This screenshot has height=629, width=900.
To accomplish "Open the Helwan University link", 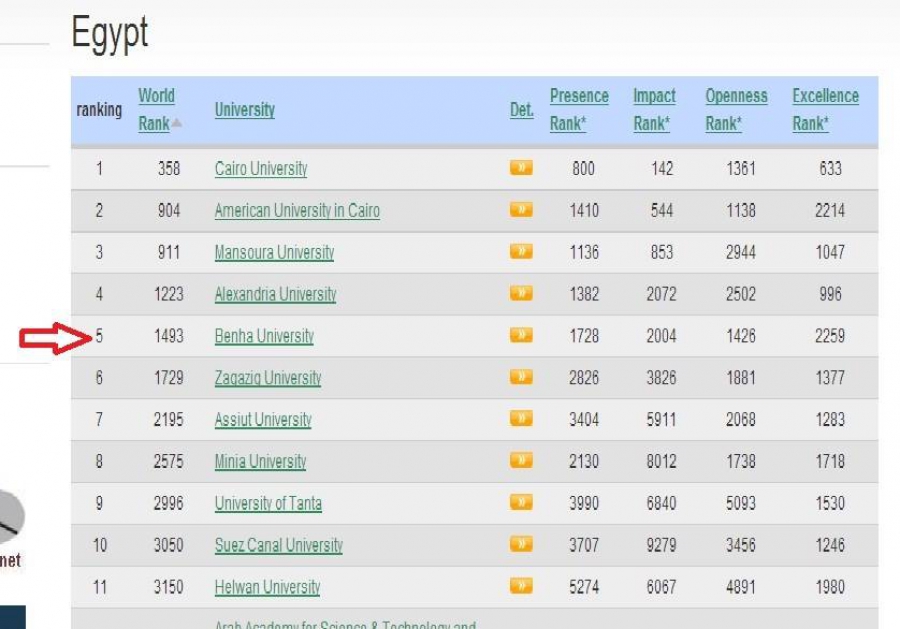I will tap(267, 588).
